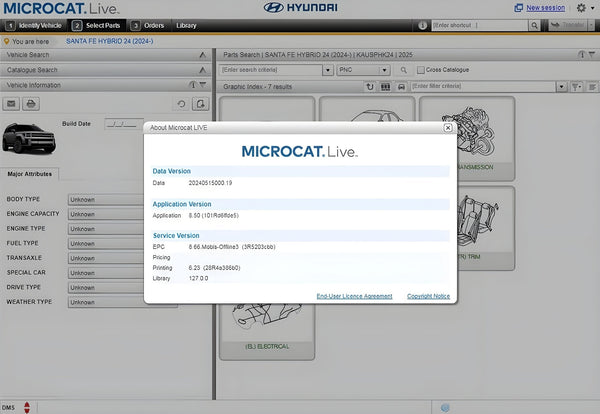600x414 pixels.
Task: Click the globe icon in status bar
Action: coord(445,407)
